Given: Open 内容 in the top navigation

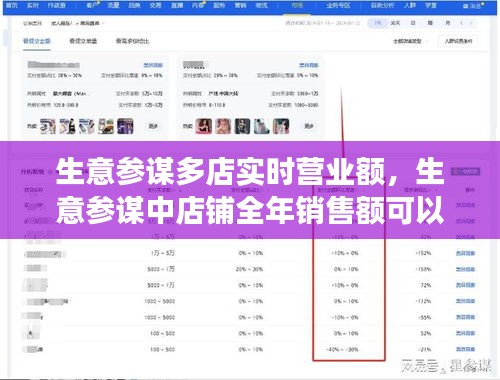Looking at the screenshot, I should coord(198,5).
